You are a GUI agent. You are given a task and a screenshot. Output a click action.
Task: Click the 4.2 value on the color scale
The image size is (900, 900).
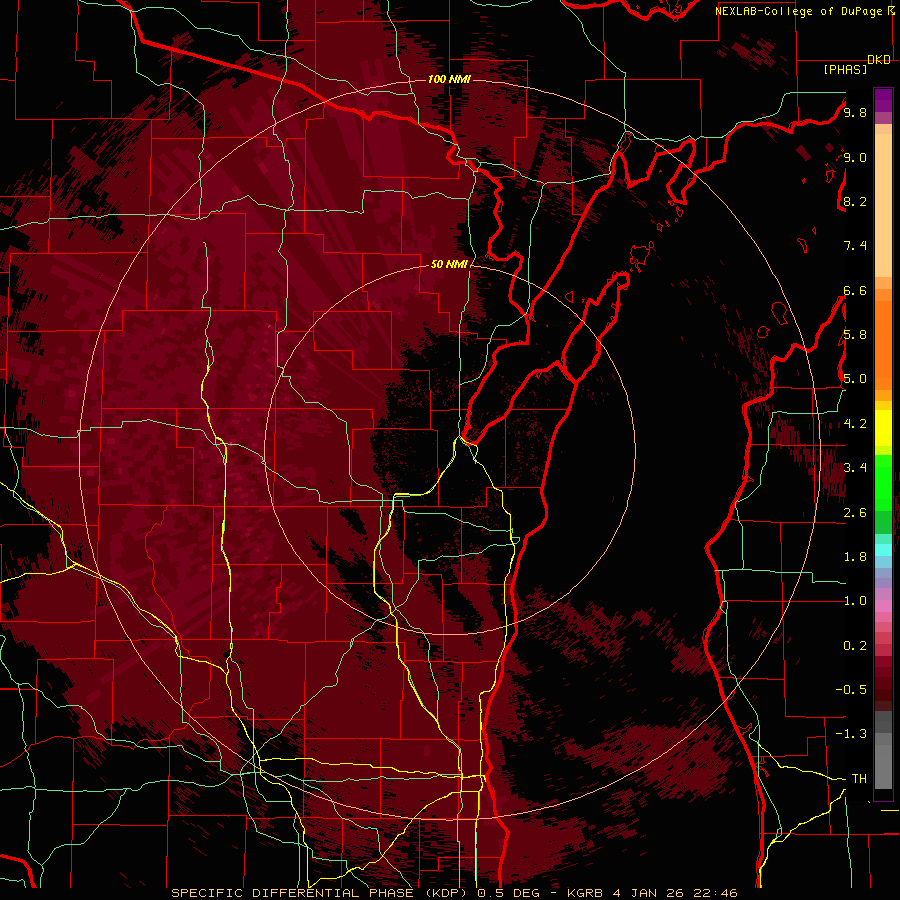coord(855,424)
